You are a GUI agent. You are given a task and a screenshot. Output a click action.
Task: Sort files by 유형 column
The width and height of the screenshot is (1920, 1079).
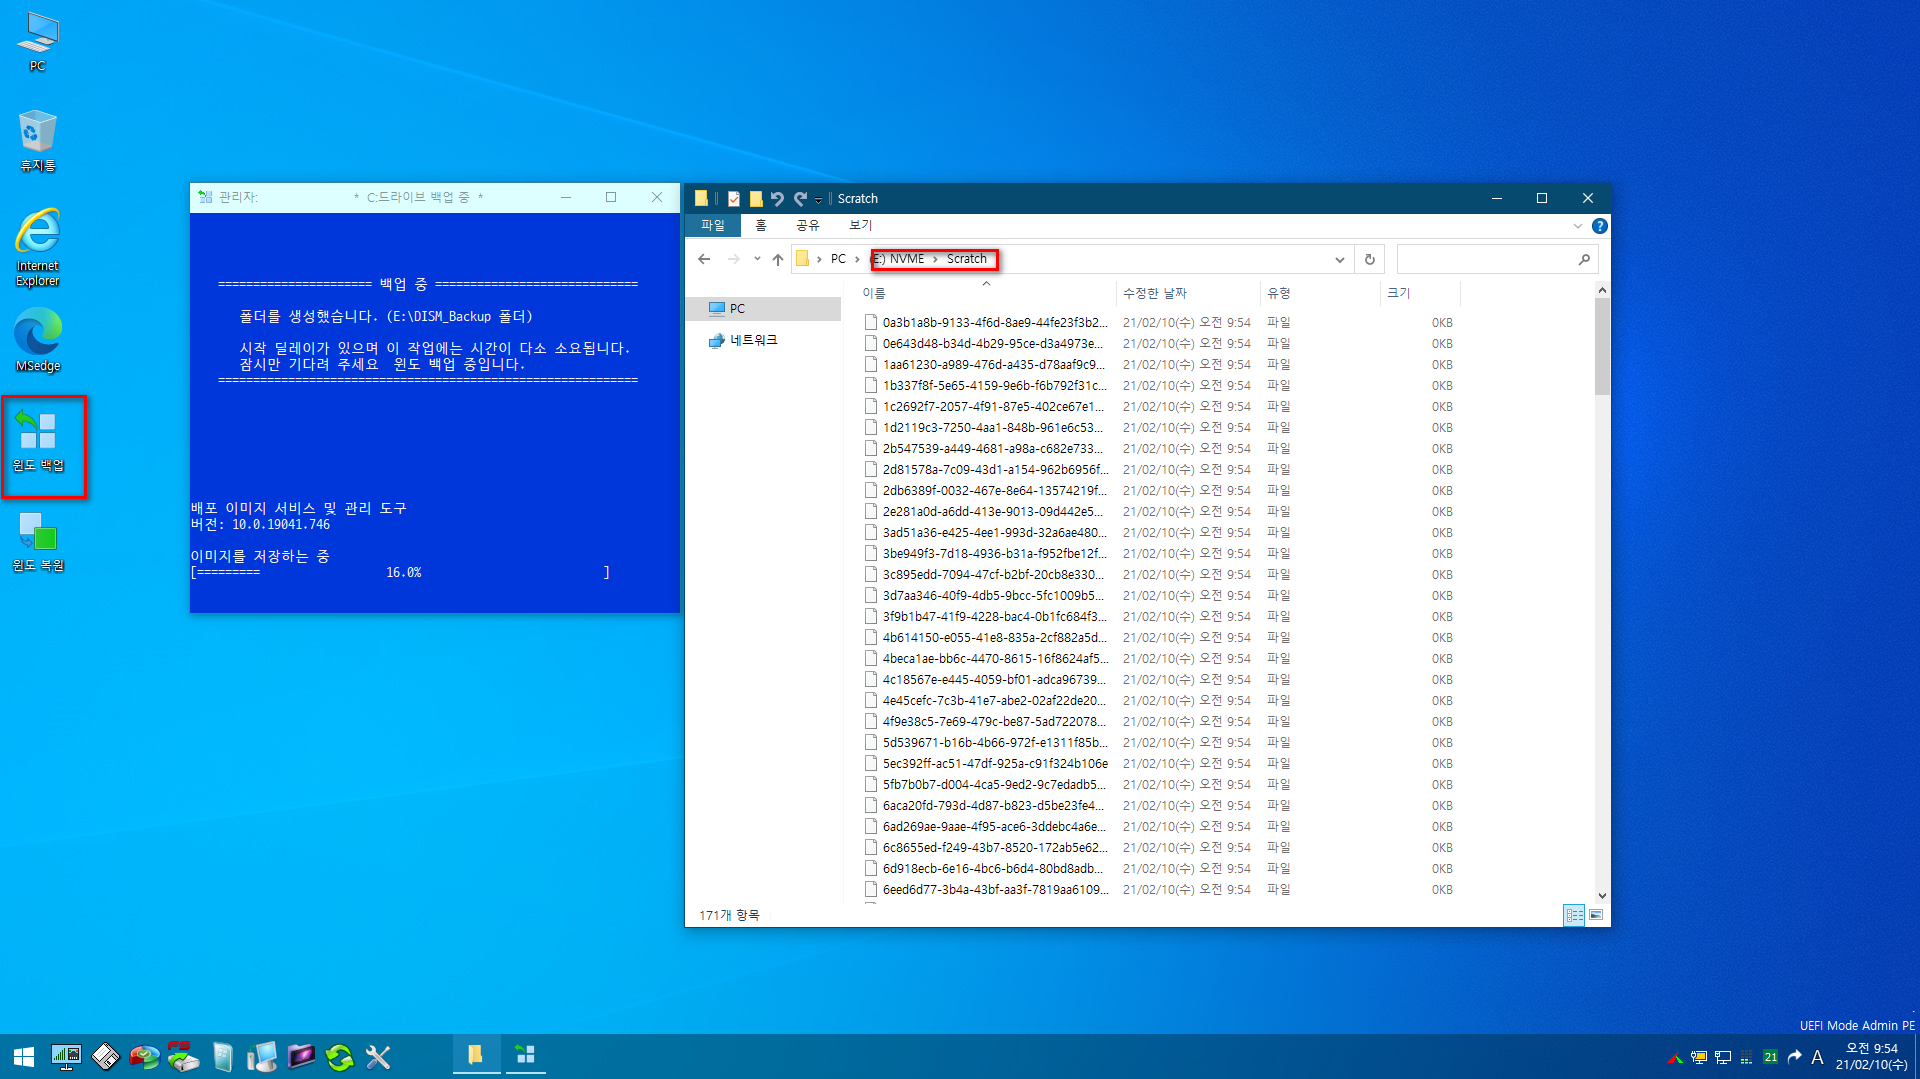click(1320, 293)
